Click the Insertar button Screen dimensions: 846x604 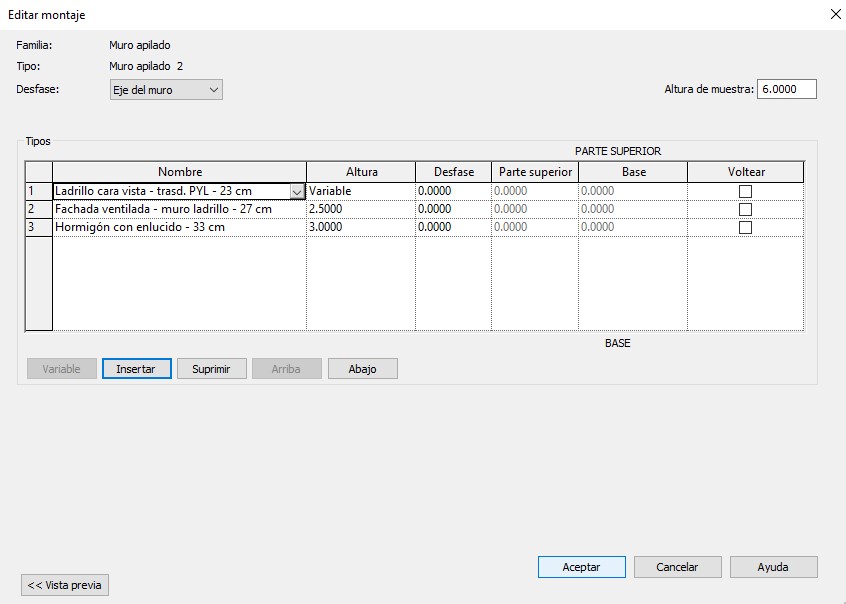[135, 369]
